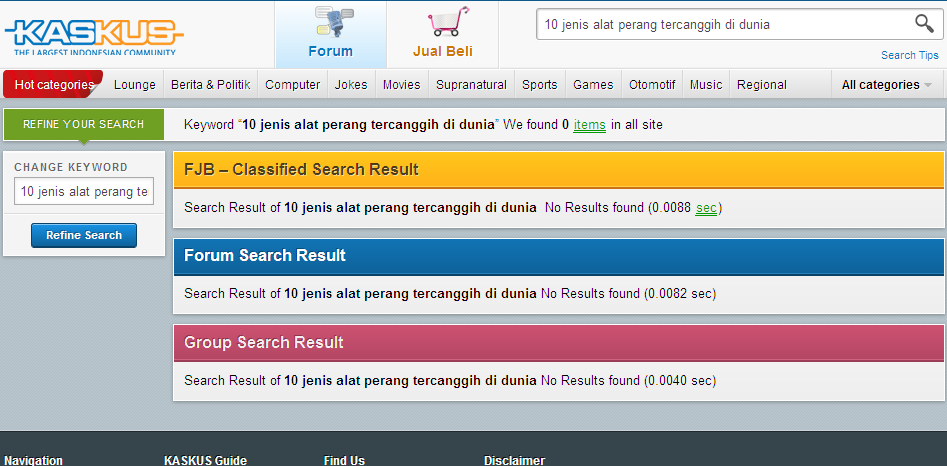Open the Forum section
947x466 pixels.
(x=330, y=34)
